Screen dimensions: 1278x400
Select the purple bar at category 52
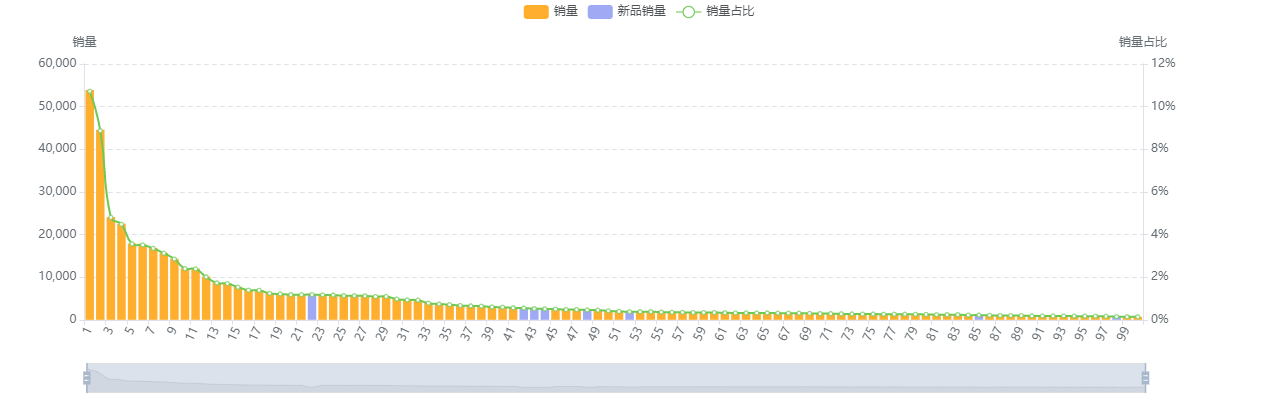pos(630,315)
